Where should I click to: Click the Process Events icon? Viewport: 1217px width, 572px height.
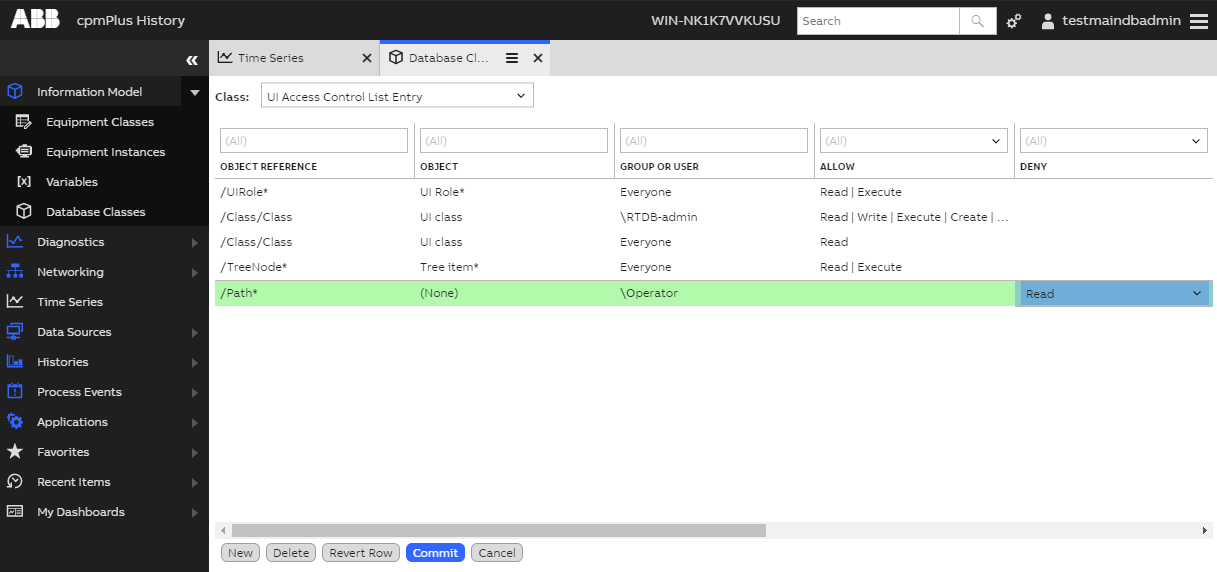pyautogui.click(x=15, y=391)
